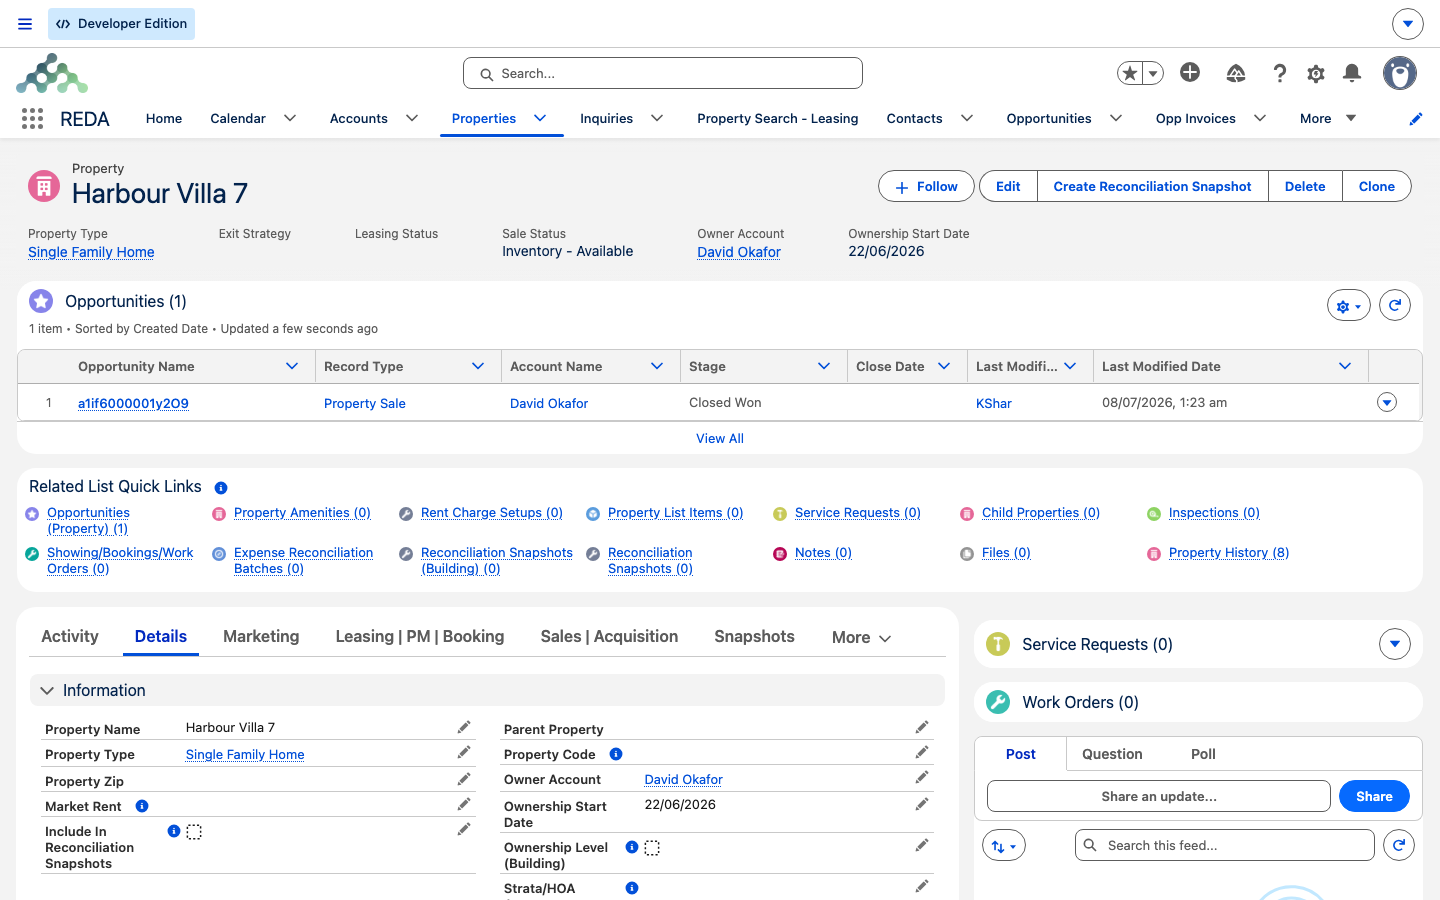Expand the More navigation menu
This screenshot has height=900, width=1440.
(1328, 118)
